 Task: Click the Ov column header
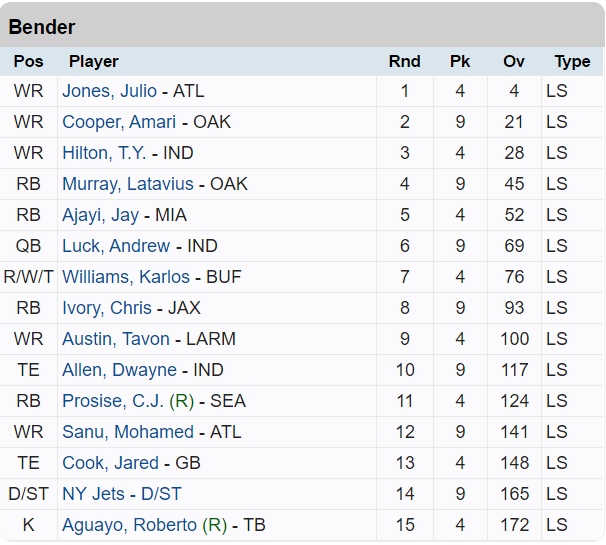click(x=514, y=62)
